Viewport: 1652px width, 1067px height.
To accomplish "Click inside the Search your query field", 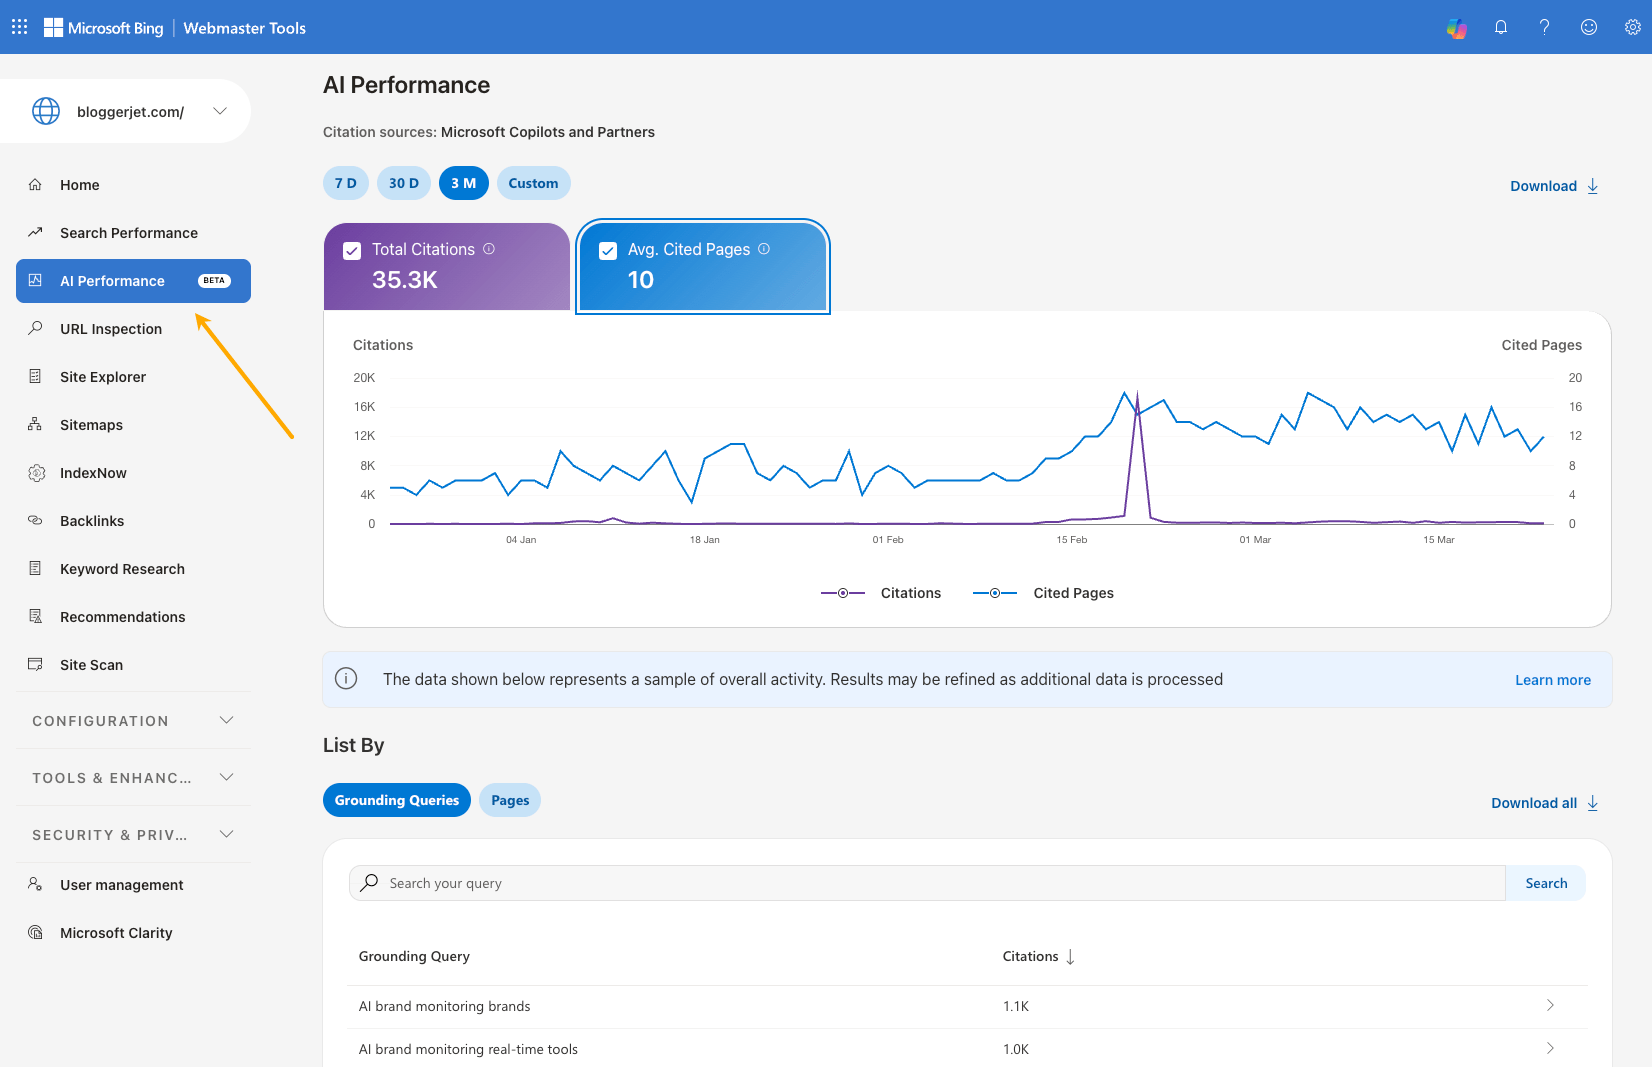I will click(900, 883).
